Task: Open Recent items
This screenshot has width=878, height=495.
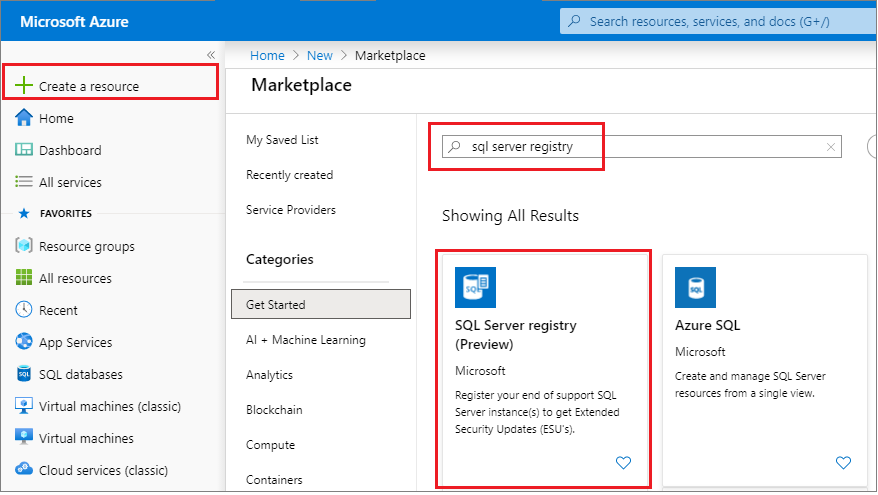Action: coord(58,310)
